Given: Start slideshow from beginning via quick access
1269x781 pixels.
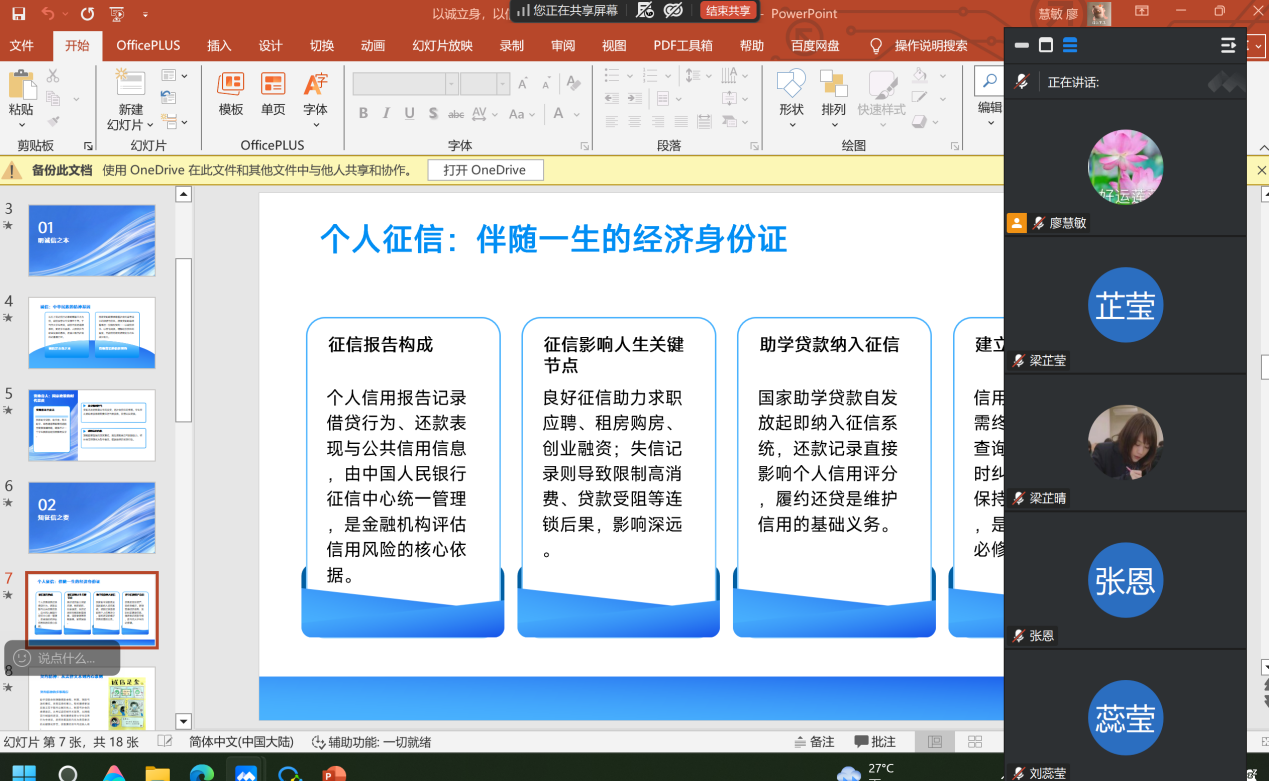Looking at the screenshot, I should click(117, 14).
